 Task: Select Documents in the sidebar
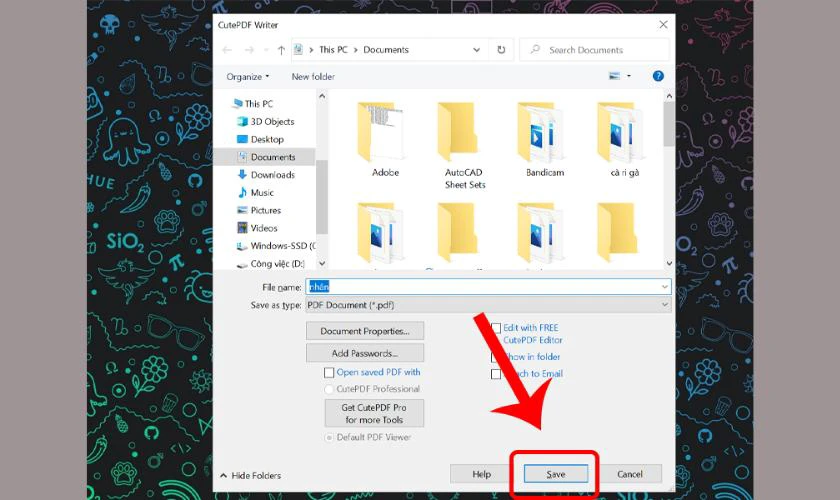click(266, 157)
